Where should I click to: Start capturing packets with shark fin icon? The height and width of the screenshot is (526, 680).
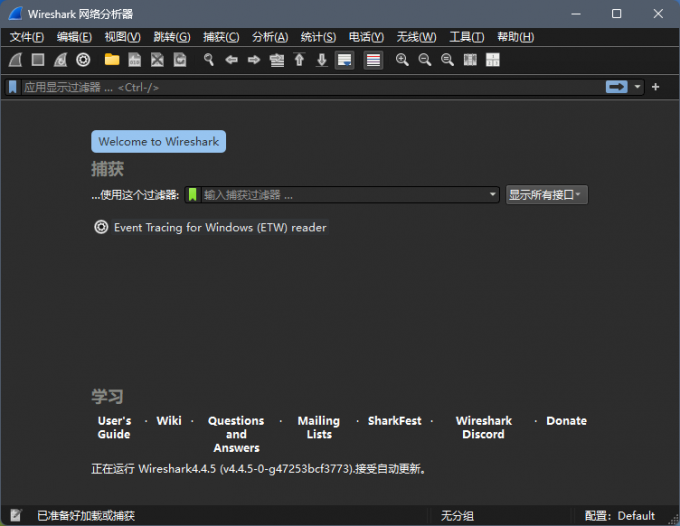16,60
